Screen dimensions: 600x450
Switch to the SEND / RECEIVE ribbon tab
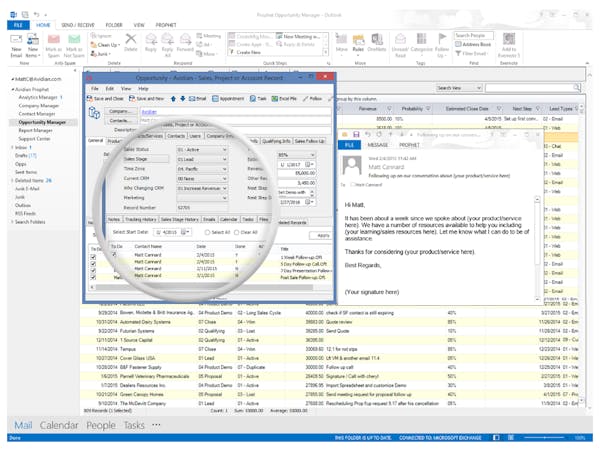point(78,25)
